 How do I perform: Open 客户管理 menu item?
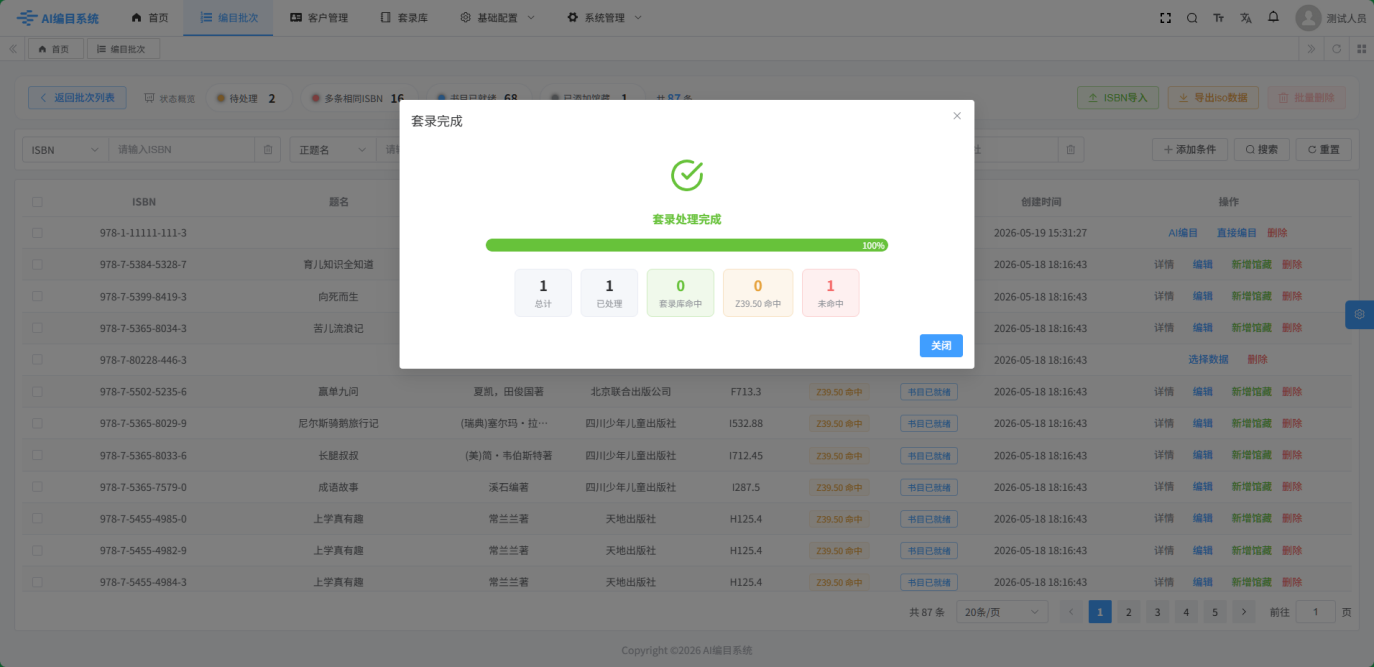319,18
